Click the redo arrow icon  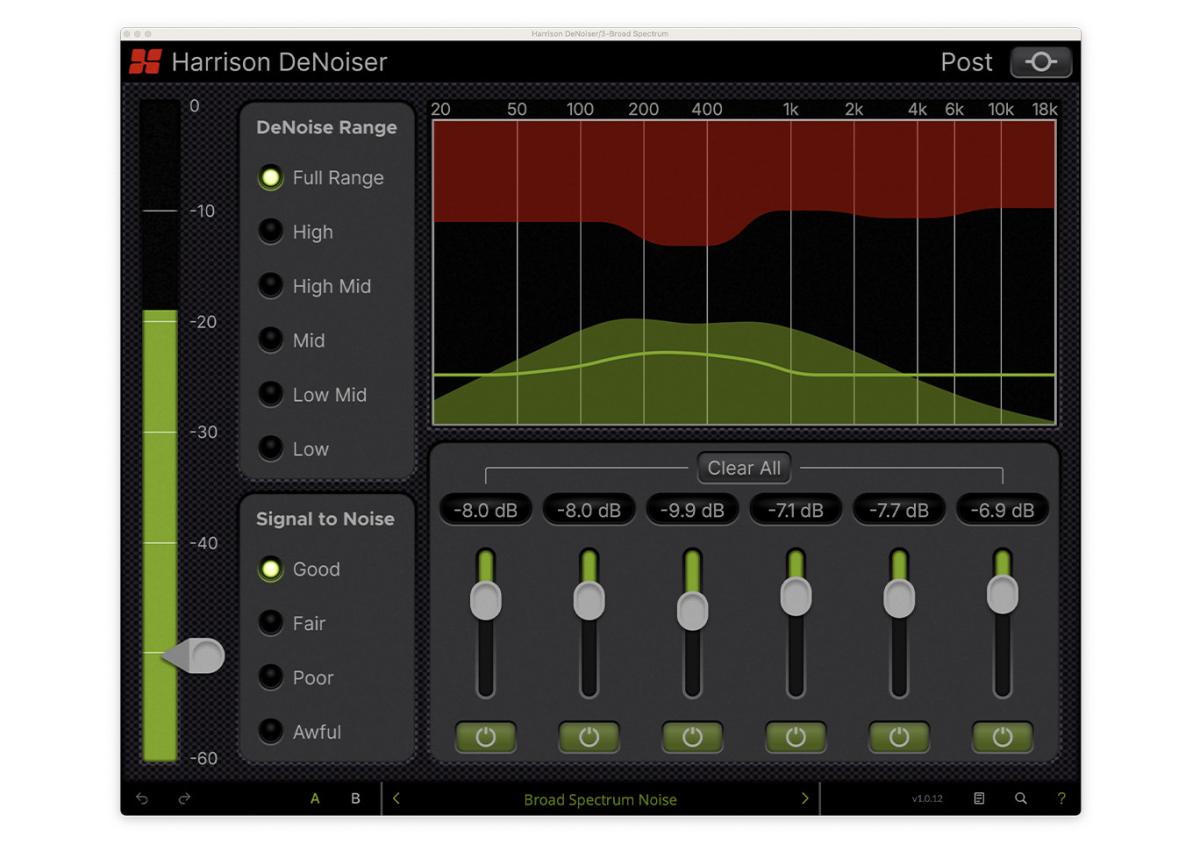pos(184,799)
